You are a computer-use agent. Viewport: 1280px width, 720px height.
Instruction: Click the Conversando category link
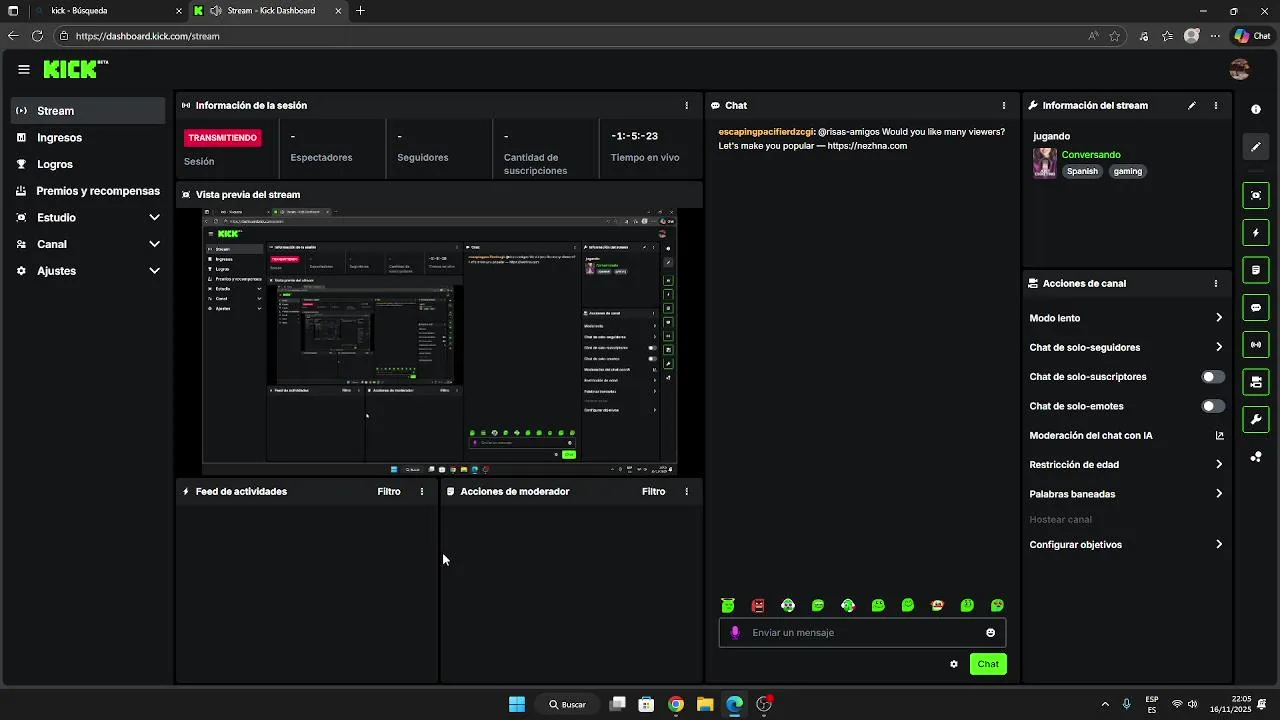point(1091,155)
